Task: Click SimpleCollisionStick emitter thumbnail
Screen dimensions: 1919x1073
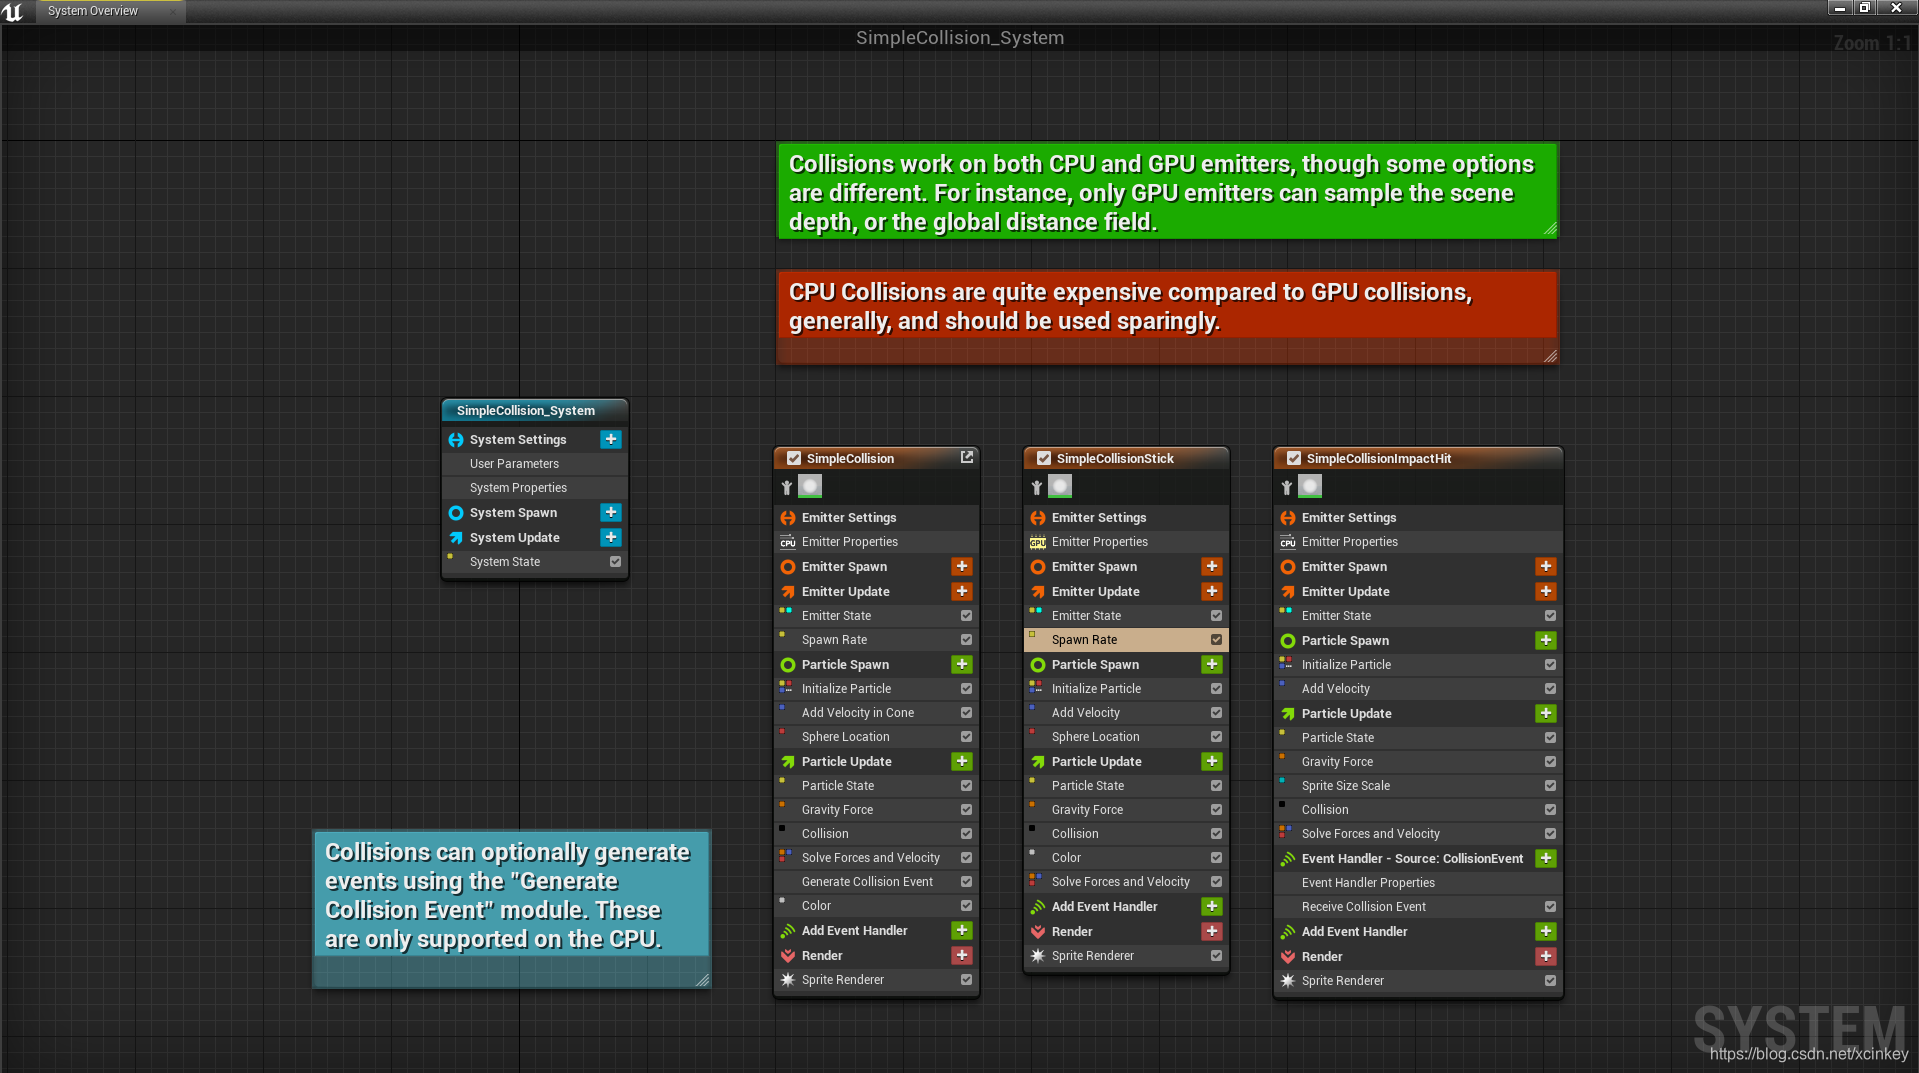Action: [x=1060, y=486]
